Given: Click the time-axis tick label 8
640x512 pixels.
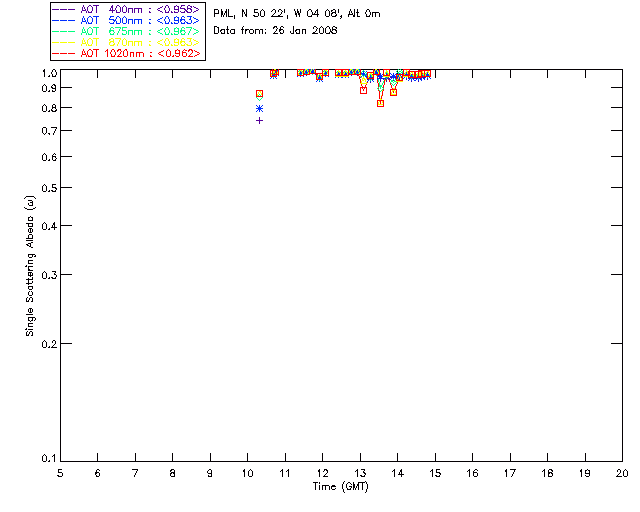Looking at the screenshot, I should click(x=172, y=473).
